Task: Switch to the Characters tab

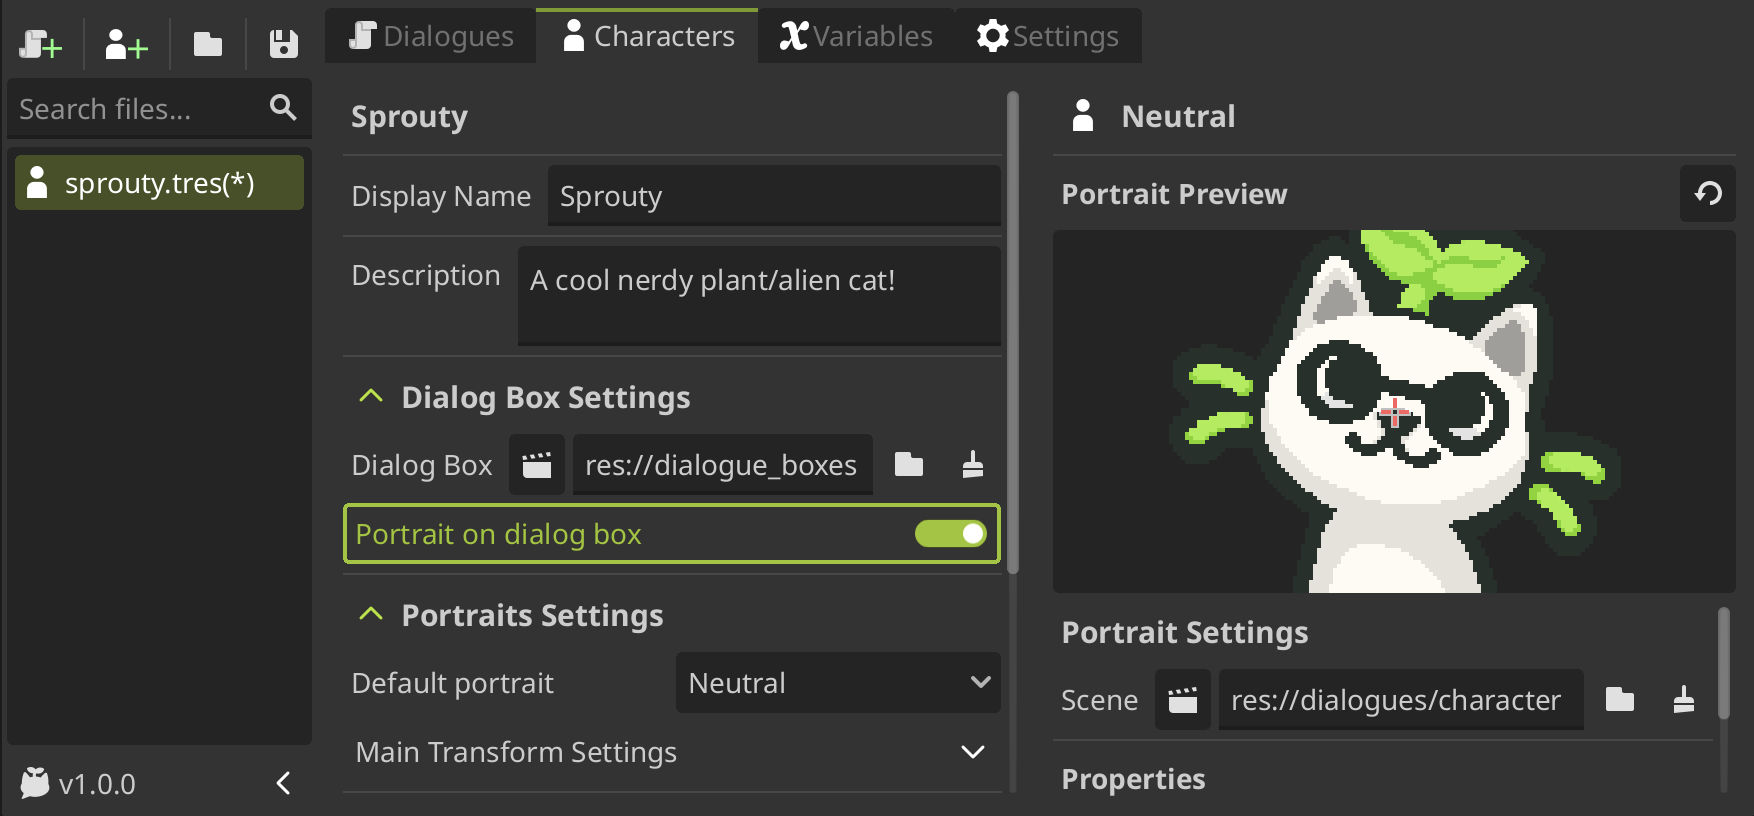Action: (648, 36)
